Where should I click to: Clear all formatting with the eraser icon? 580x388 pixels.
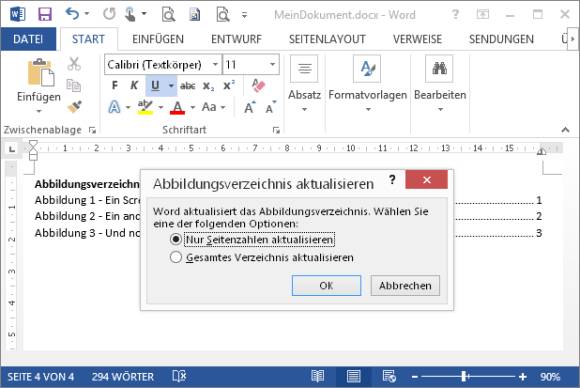(x=258, y=86)
